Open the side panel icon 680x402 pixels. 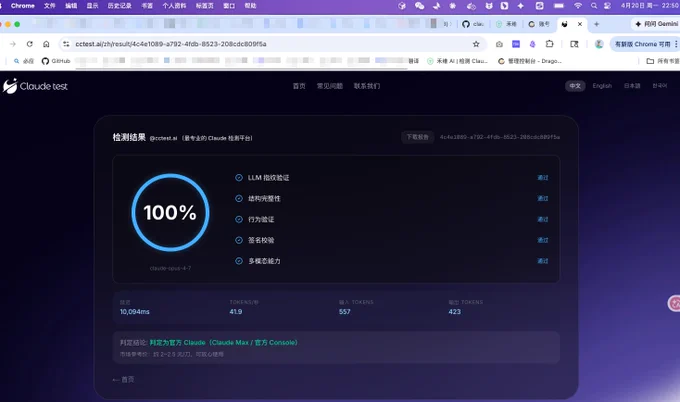click(574, 44)
